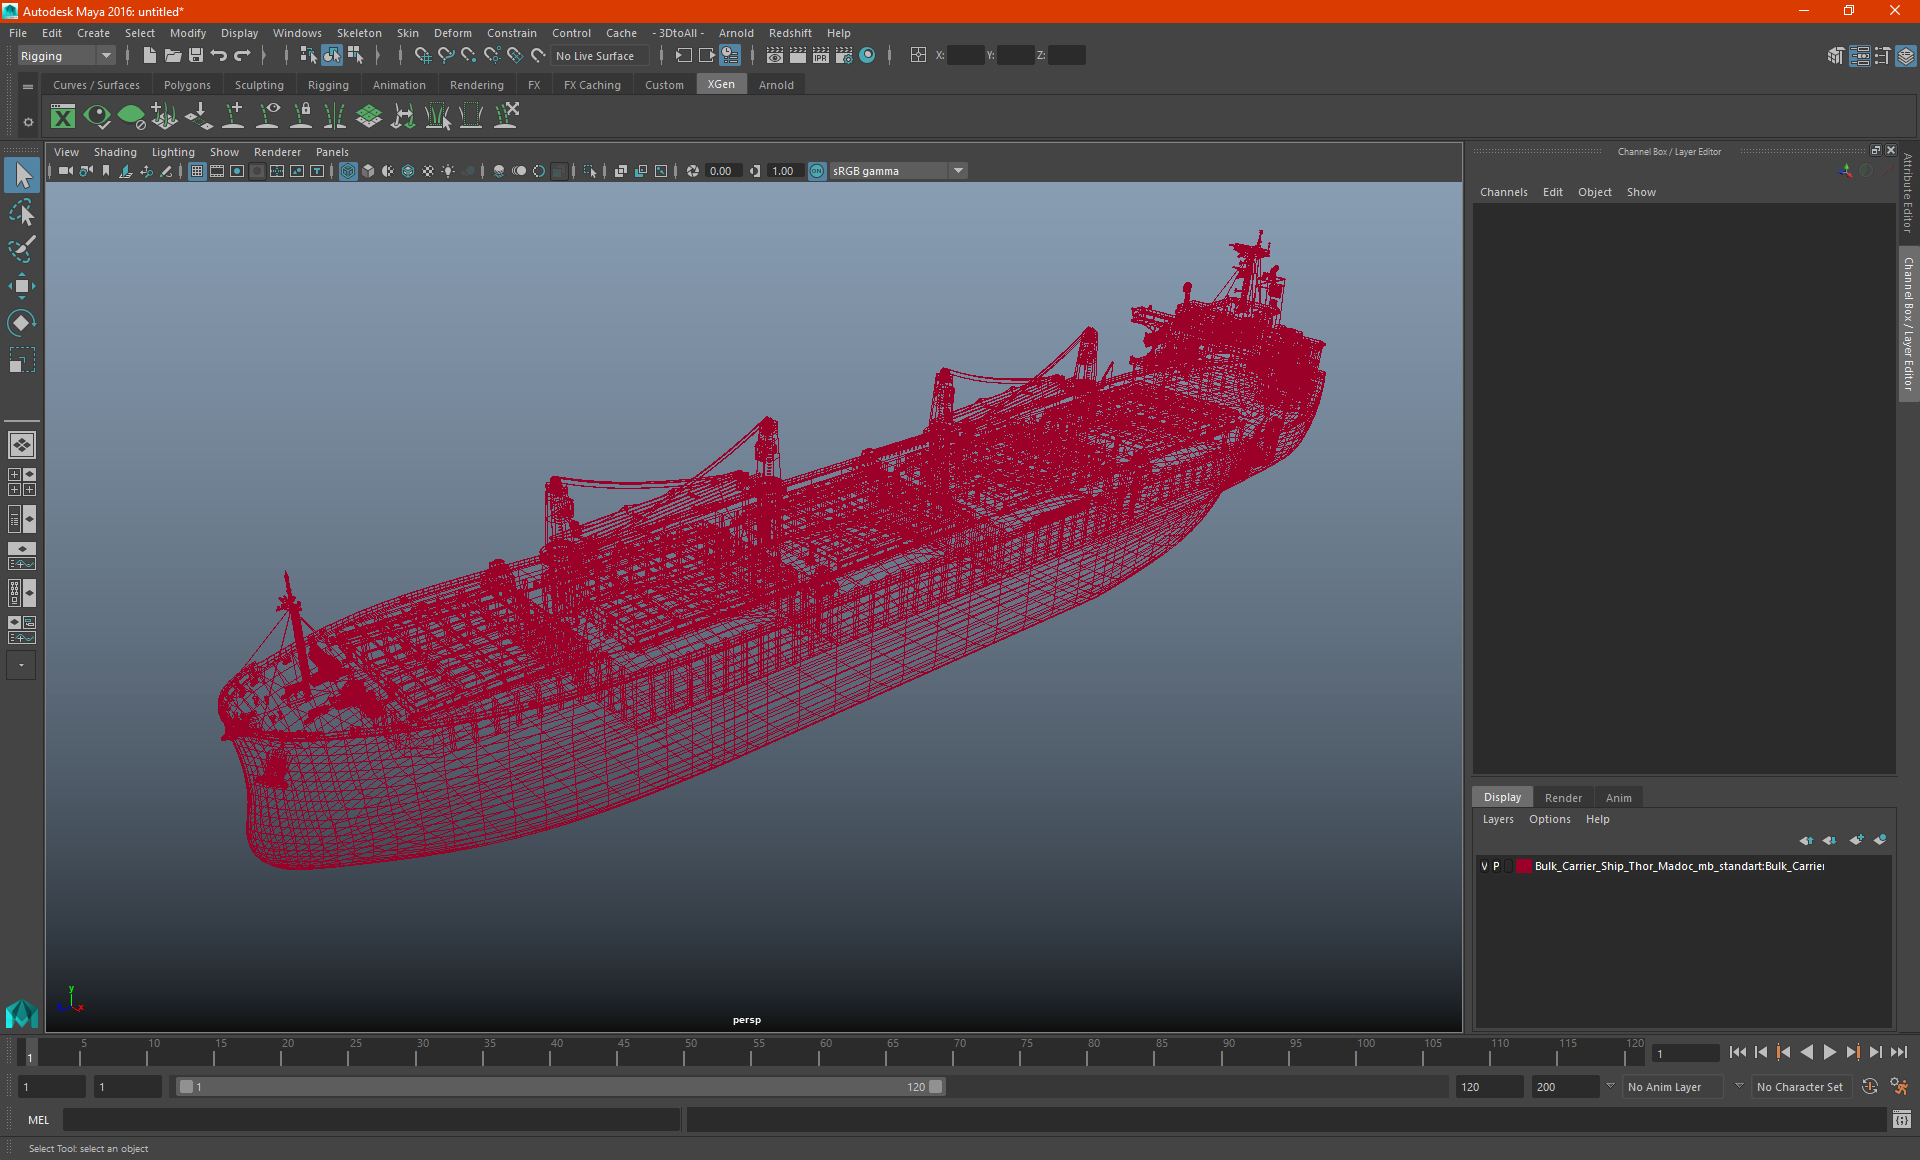Switch to the Polygons shelf tab
This screenshot has width=1920, height=1160.
click(187, 85)
